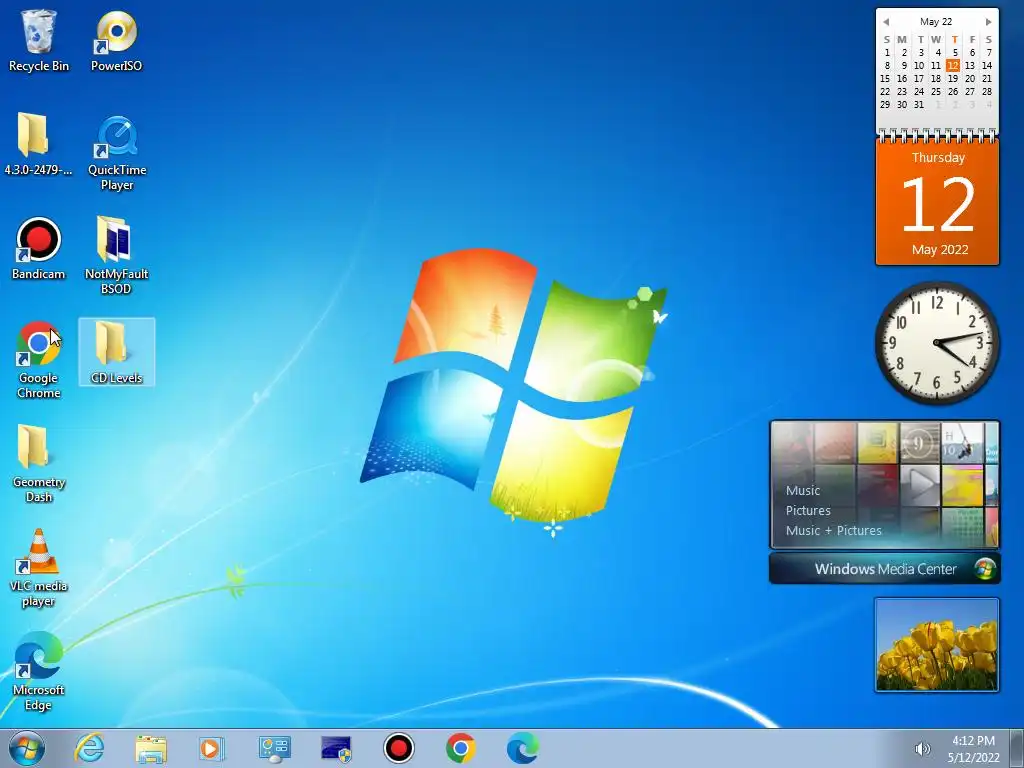Screen dimensions: 1024x768
Task: Launch Microsoft Edge from the taskbar
Action: [522, 748]
